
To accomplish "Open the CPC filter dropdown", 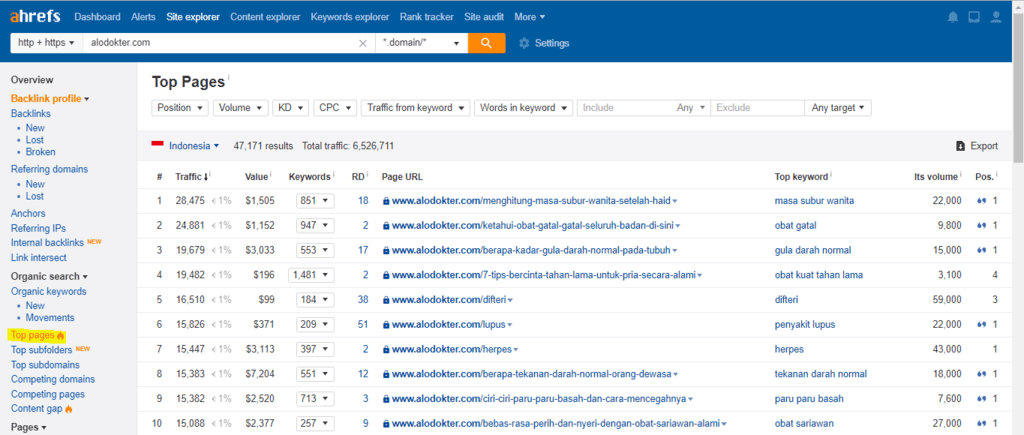I will (x=334, y=108).
